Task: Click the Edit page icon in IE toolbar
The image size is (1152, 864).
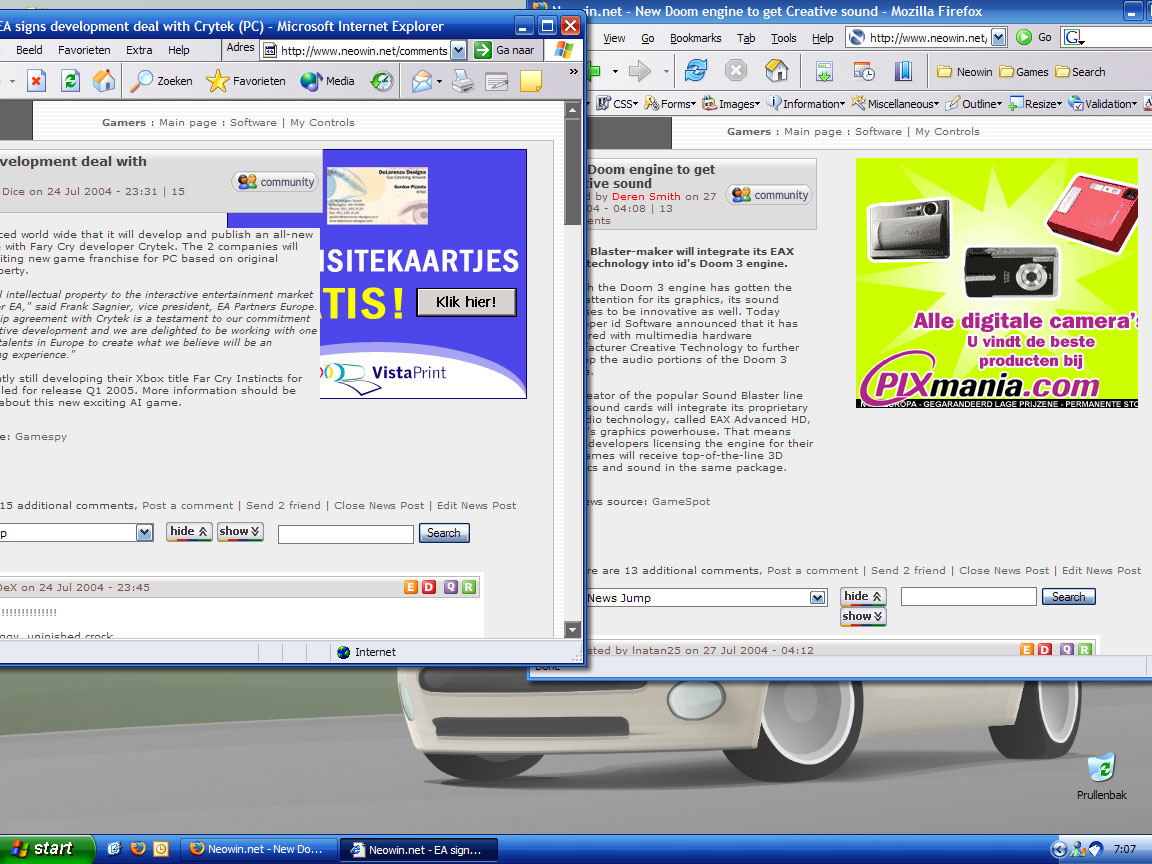Action: 497,81
